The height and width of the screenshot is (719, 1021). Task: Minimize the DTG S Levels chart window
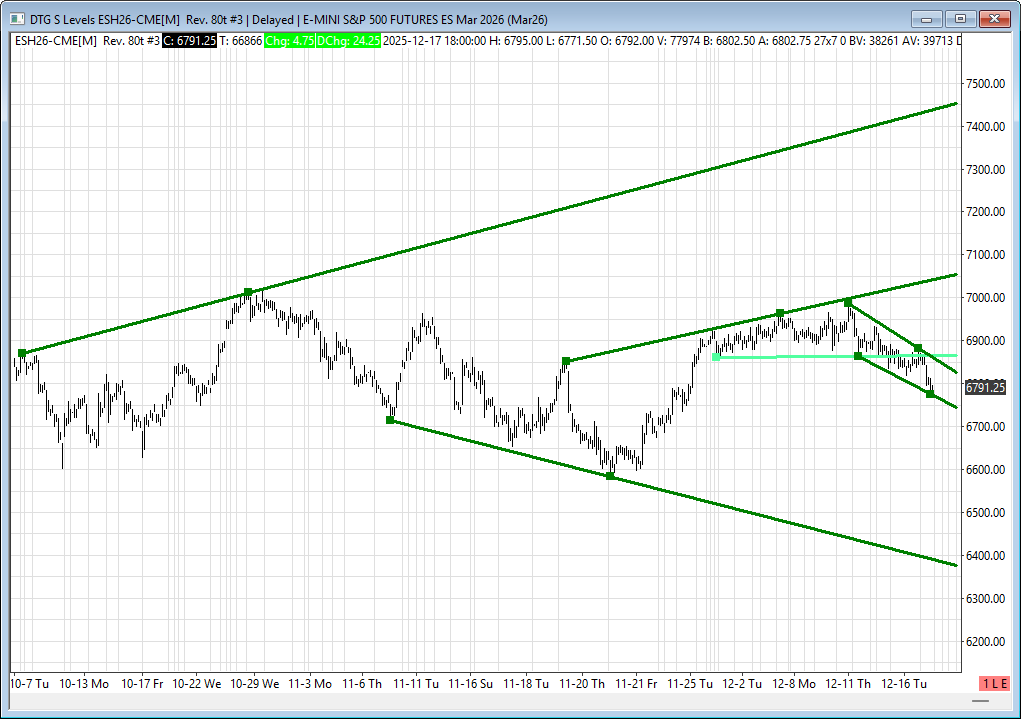[x=928, y=18]
